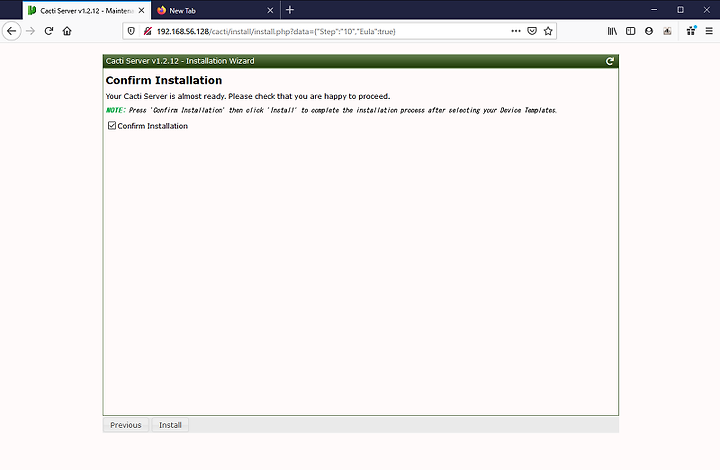Click the insecure connection padlock icon

[x=147, y=31]
